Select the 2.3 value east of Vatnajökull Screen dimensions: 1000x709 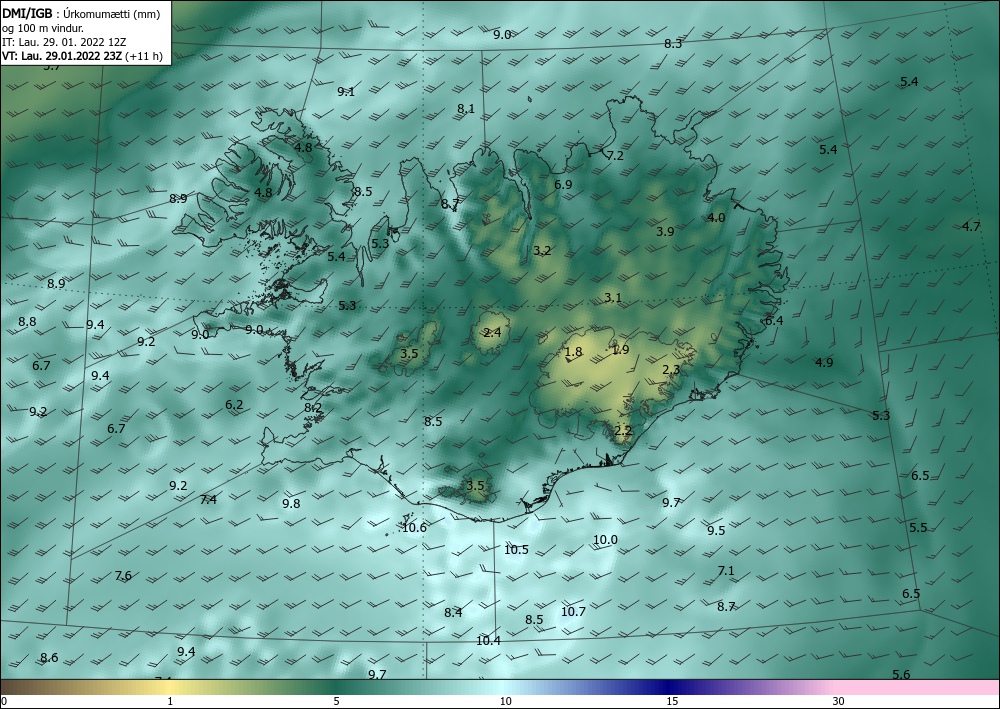click(x=671, y=370)
